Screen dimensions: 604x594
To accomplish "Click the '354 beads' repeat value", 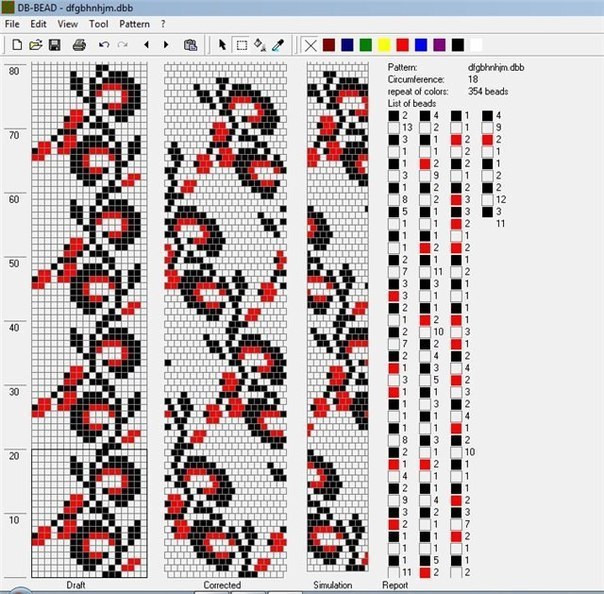I will coord(488,91).
